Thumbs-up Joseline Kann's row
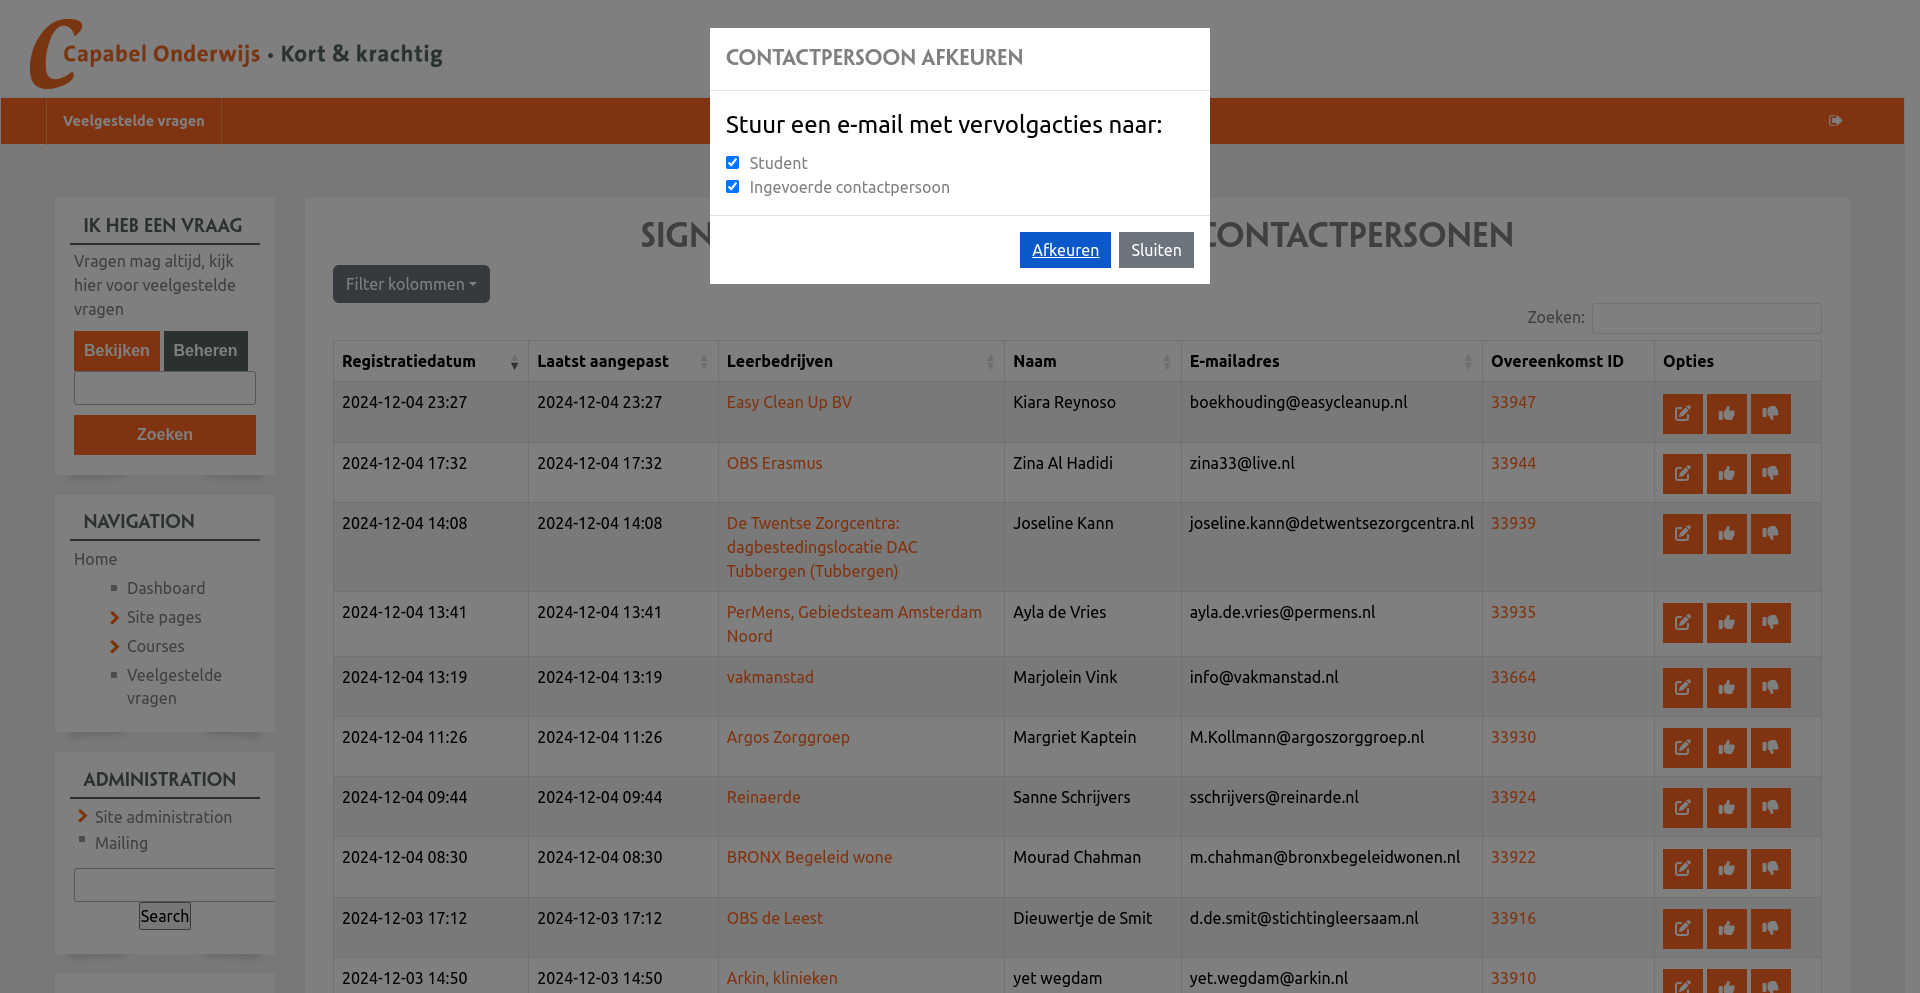Screen dimensions: 1920x993 pos(1726,534)
